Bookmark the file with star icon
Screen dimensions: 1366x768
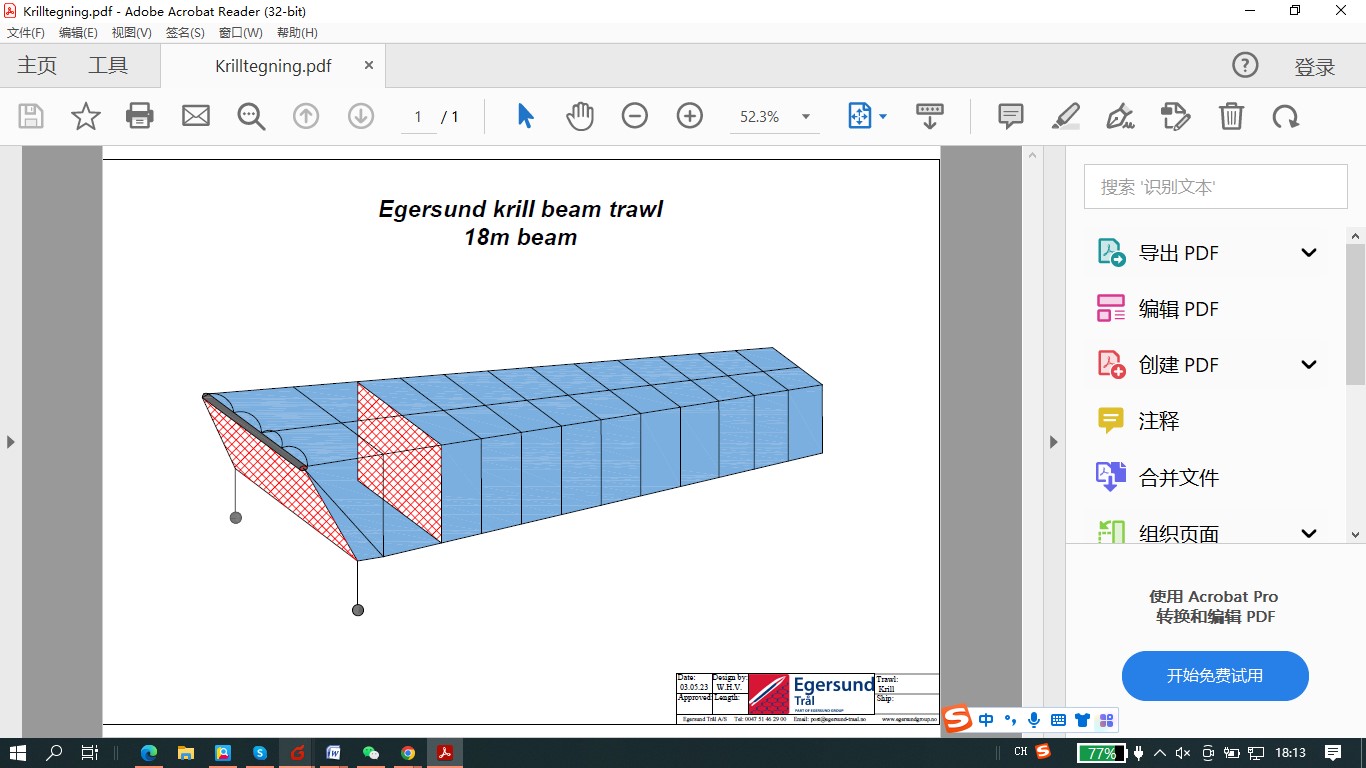coord(86,116)
